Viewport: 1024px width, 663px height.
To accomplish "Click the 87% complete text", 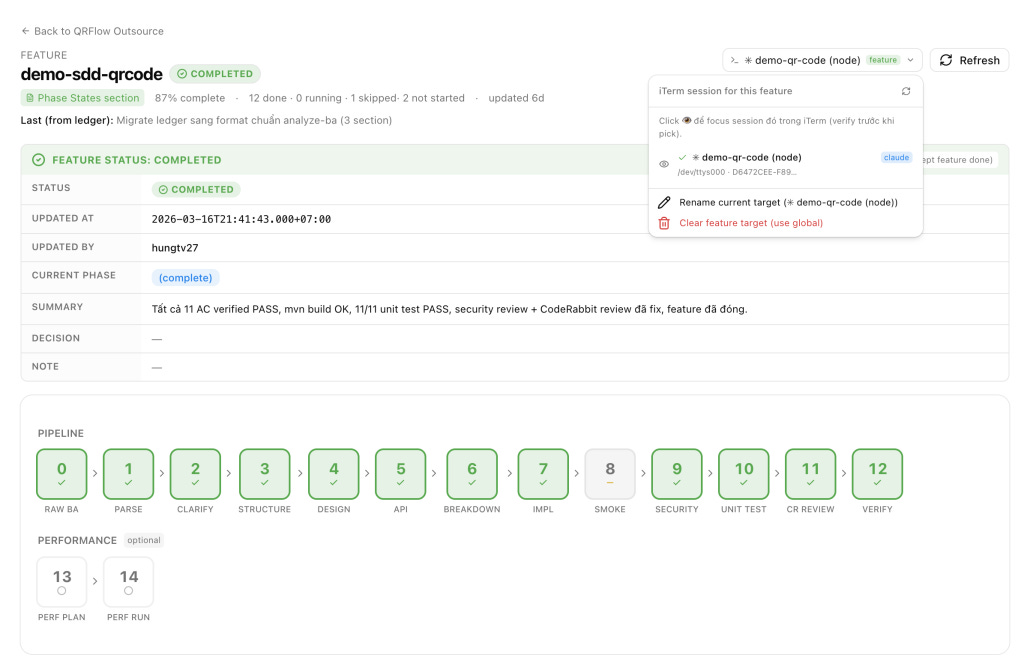I will [189, 98].
